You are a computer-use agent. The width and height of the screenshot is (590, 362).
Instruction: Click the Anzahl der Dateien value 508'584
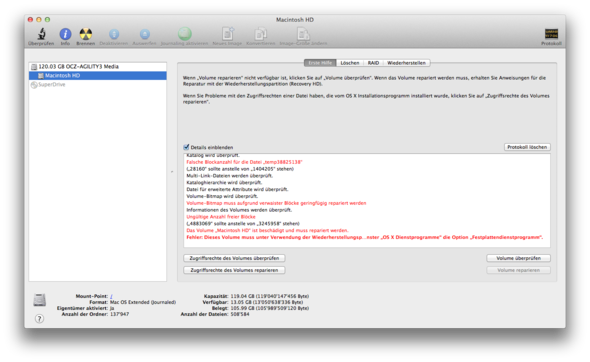(x=240, y=314)
